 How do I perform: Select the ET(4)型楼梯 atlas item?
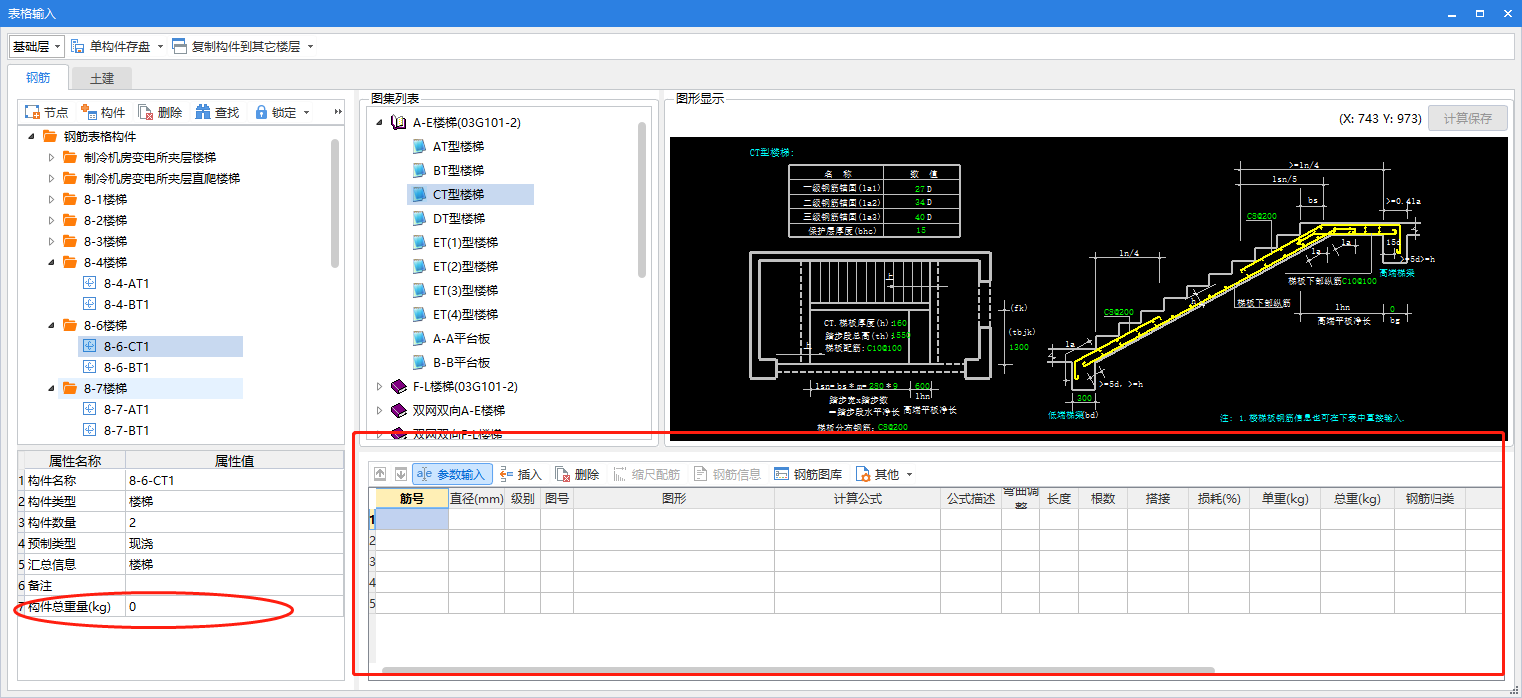click(465, 314)
